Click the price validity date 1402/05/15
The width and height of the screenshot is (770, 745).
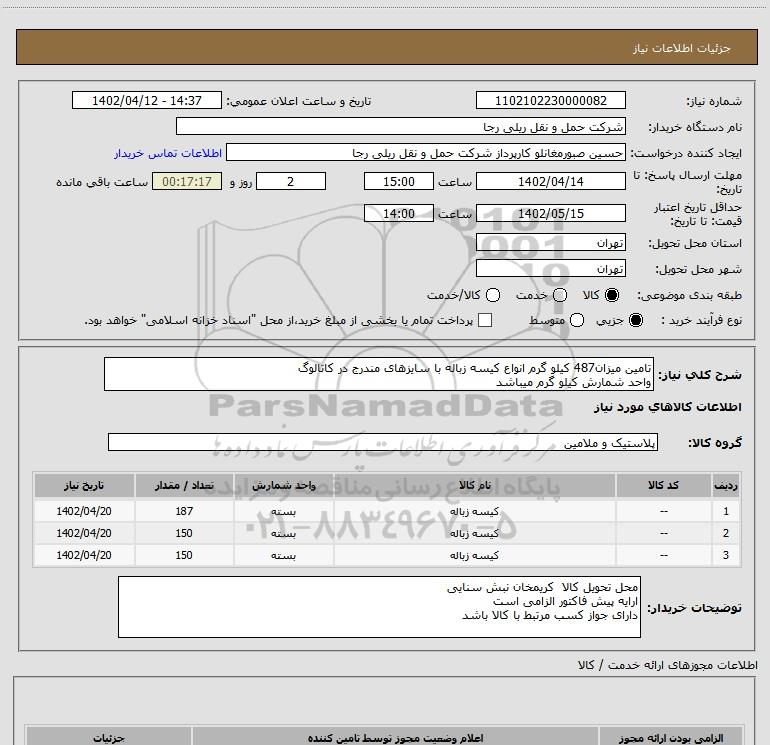[x=550, y=214]
